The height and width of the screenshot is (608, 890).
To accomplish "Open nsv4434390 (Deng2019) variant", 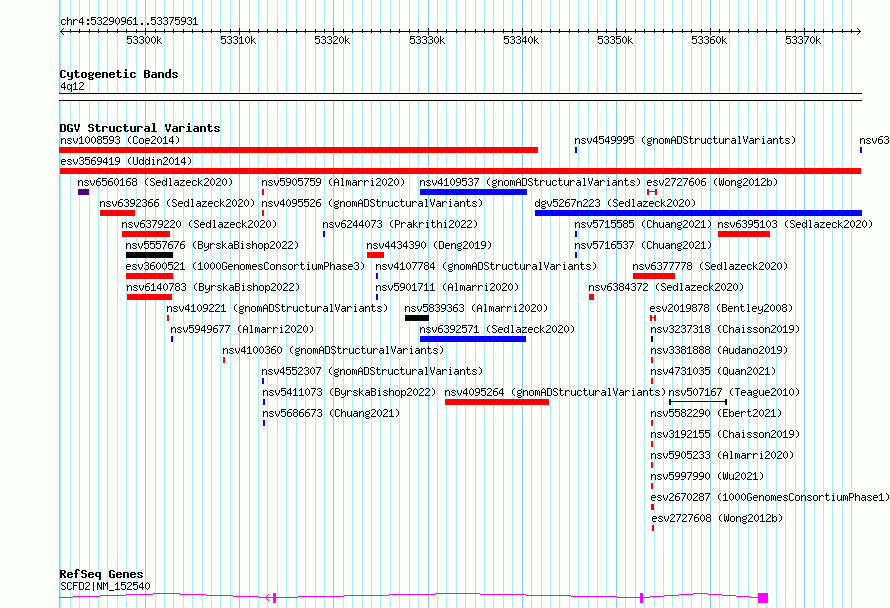I will 429,245.
